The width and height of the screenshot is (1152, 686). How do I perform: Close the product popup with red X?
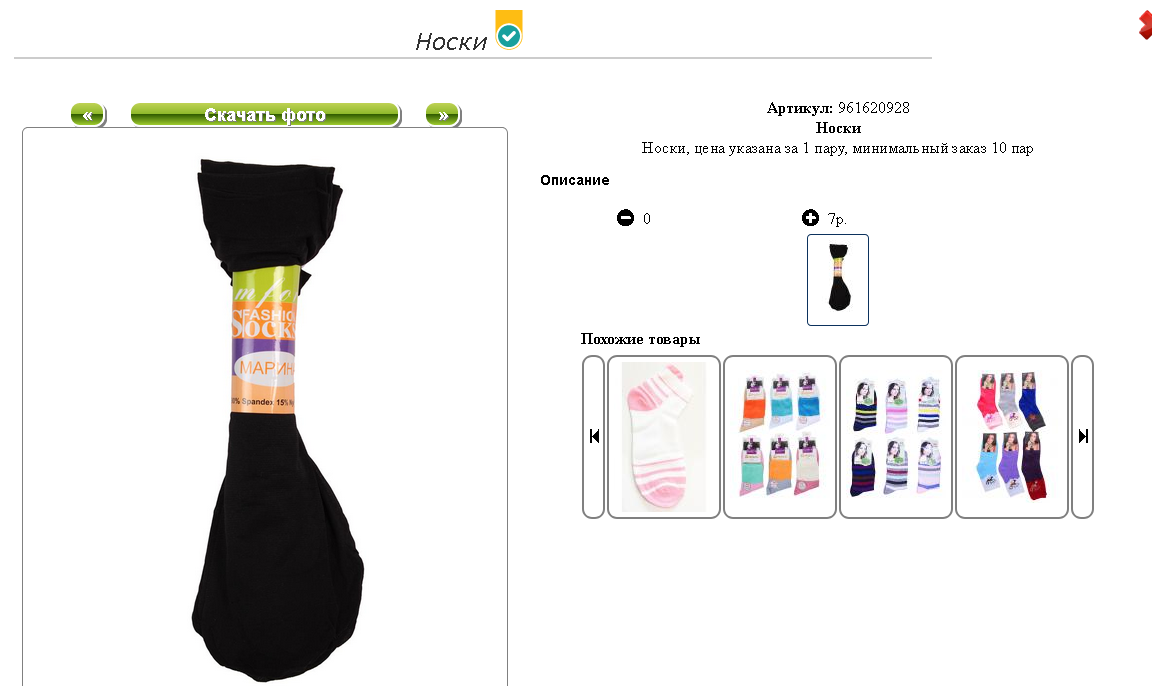click(x=1145, y=24)
